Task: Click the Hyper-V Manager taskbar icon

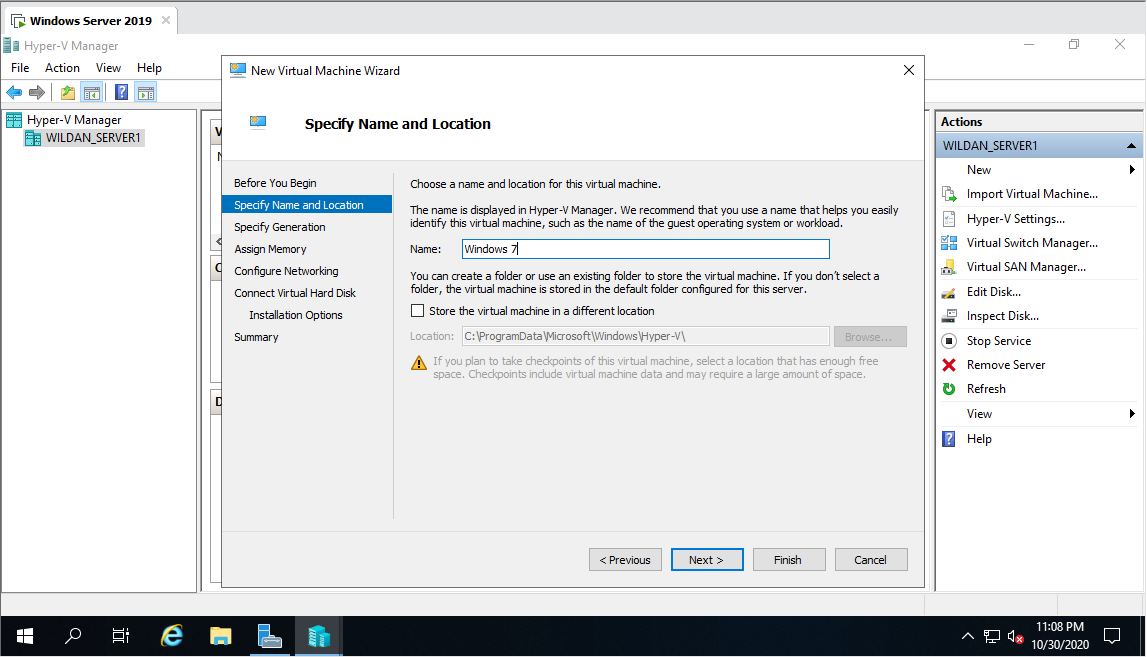Action: (x=319, y=637)
